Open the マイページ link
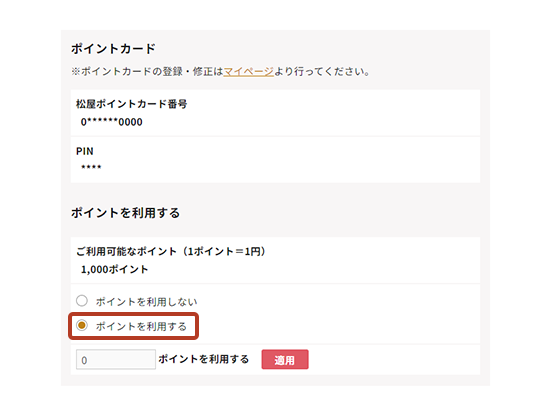 coord(248,72)
